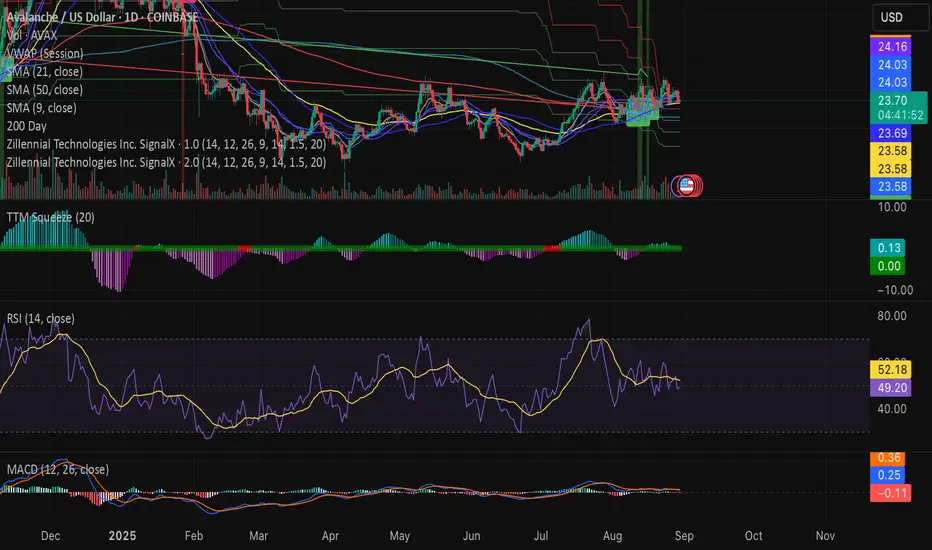
Task: Click the red −0.11 MACD histogram label
Action: [890, 493]
